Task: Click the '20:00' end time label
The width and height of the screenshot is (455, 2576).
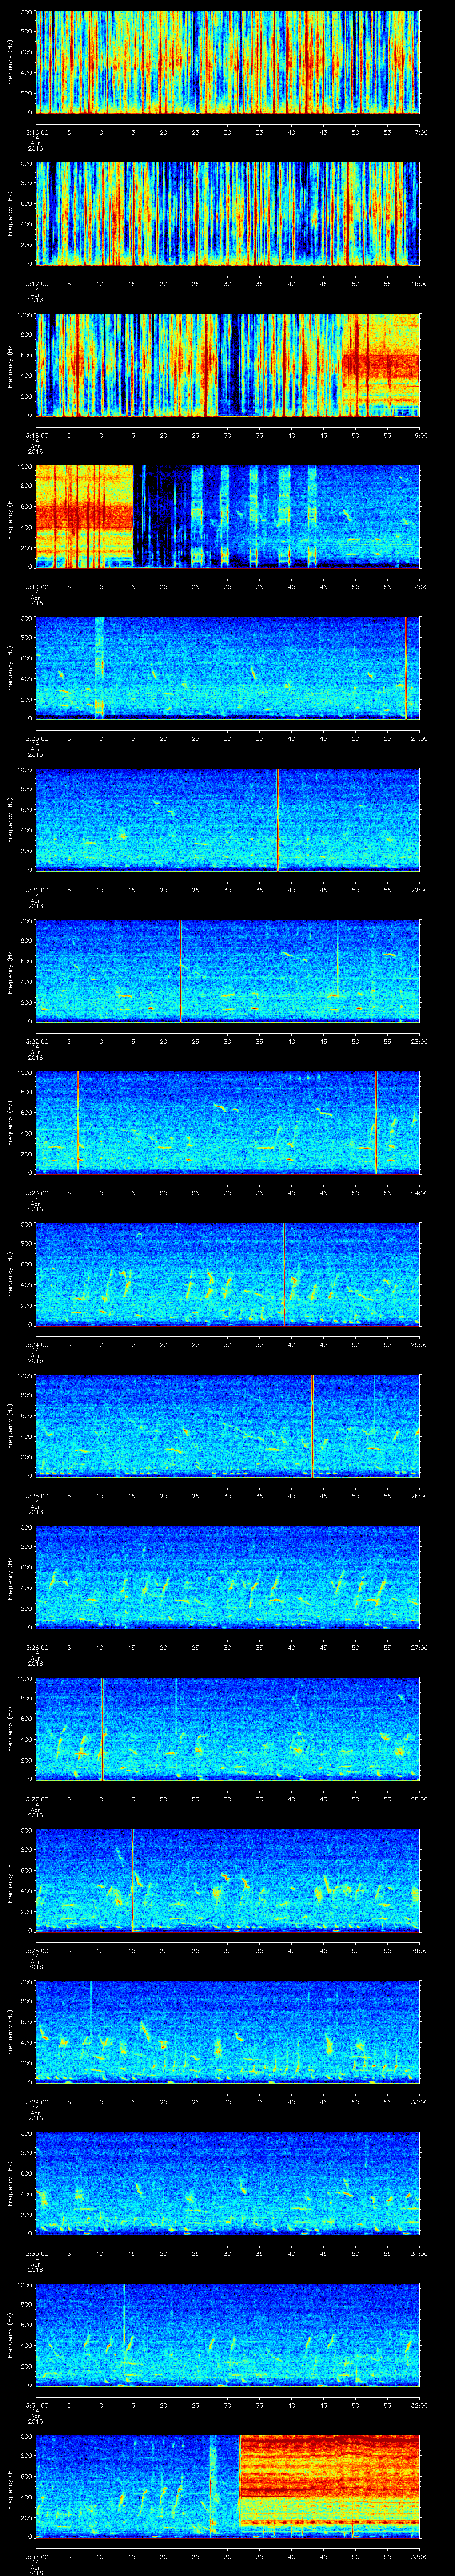Action: [420, 587]
